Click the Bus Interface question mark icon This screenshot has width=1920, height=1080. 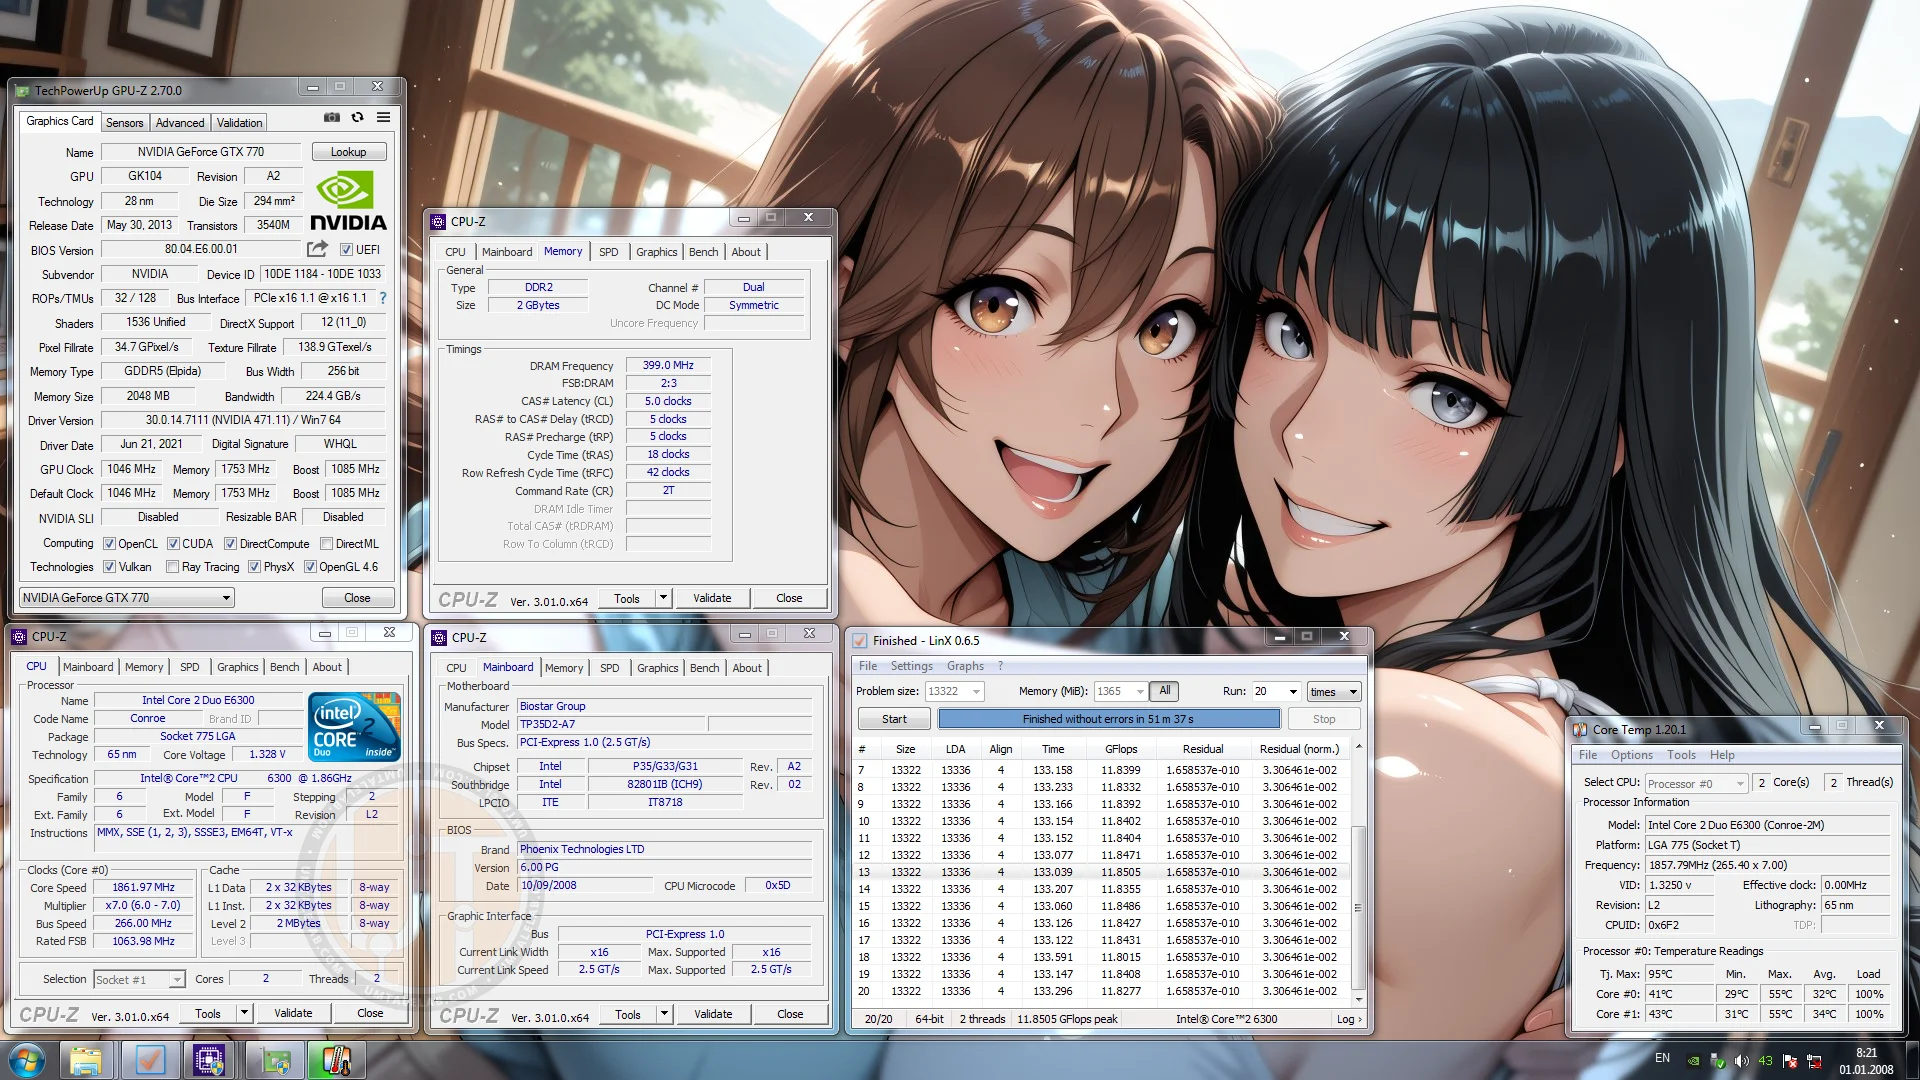[382, 298]
